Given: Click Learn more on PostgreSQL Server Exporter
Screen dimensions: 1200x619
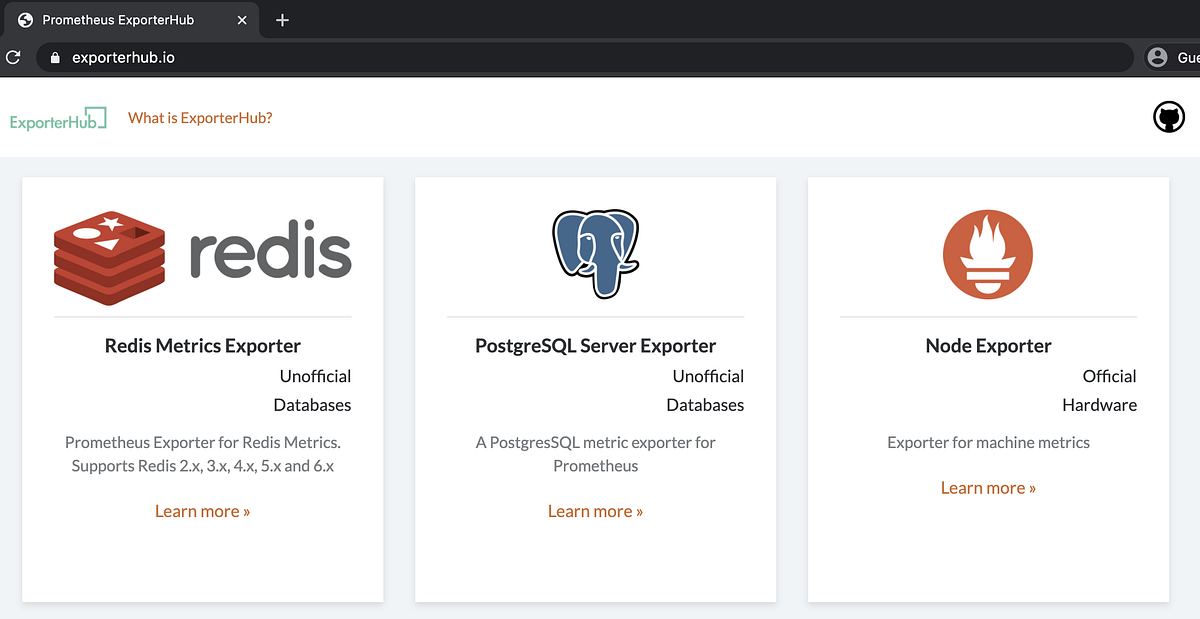Looking at the screenshot, I should tap(595, 510).
